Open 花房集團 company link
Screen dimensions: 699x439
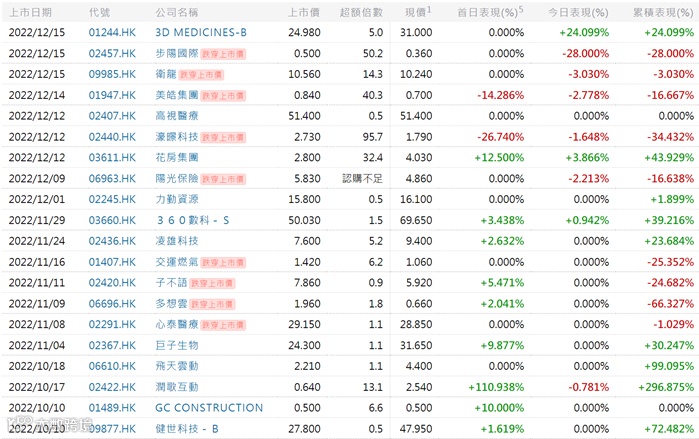(177, 157)
